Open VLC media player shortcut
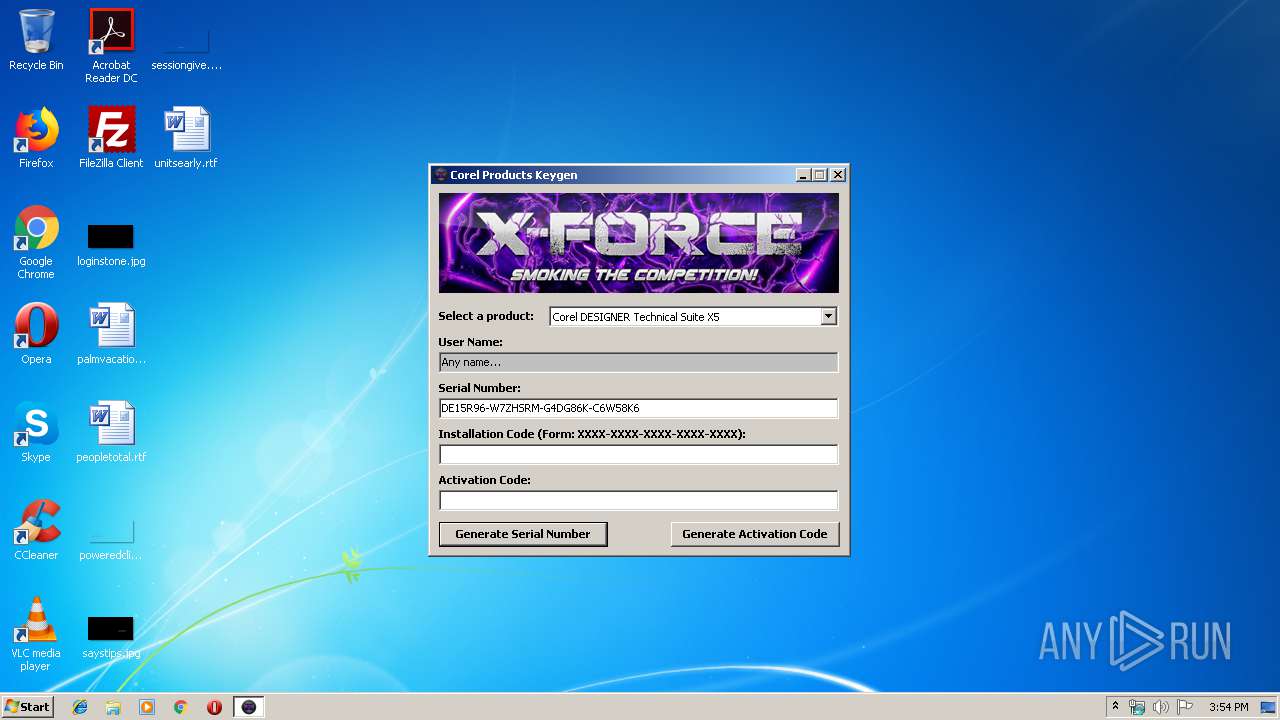1280x720 pixels. [36, 634]
